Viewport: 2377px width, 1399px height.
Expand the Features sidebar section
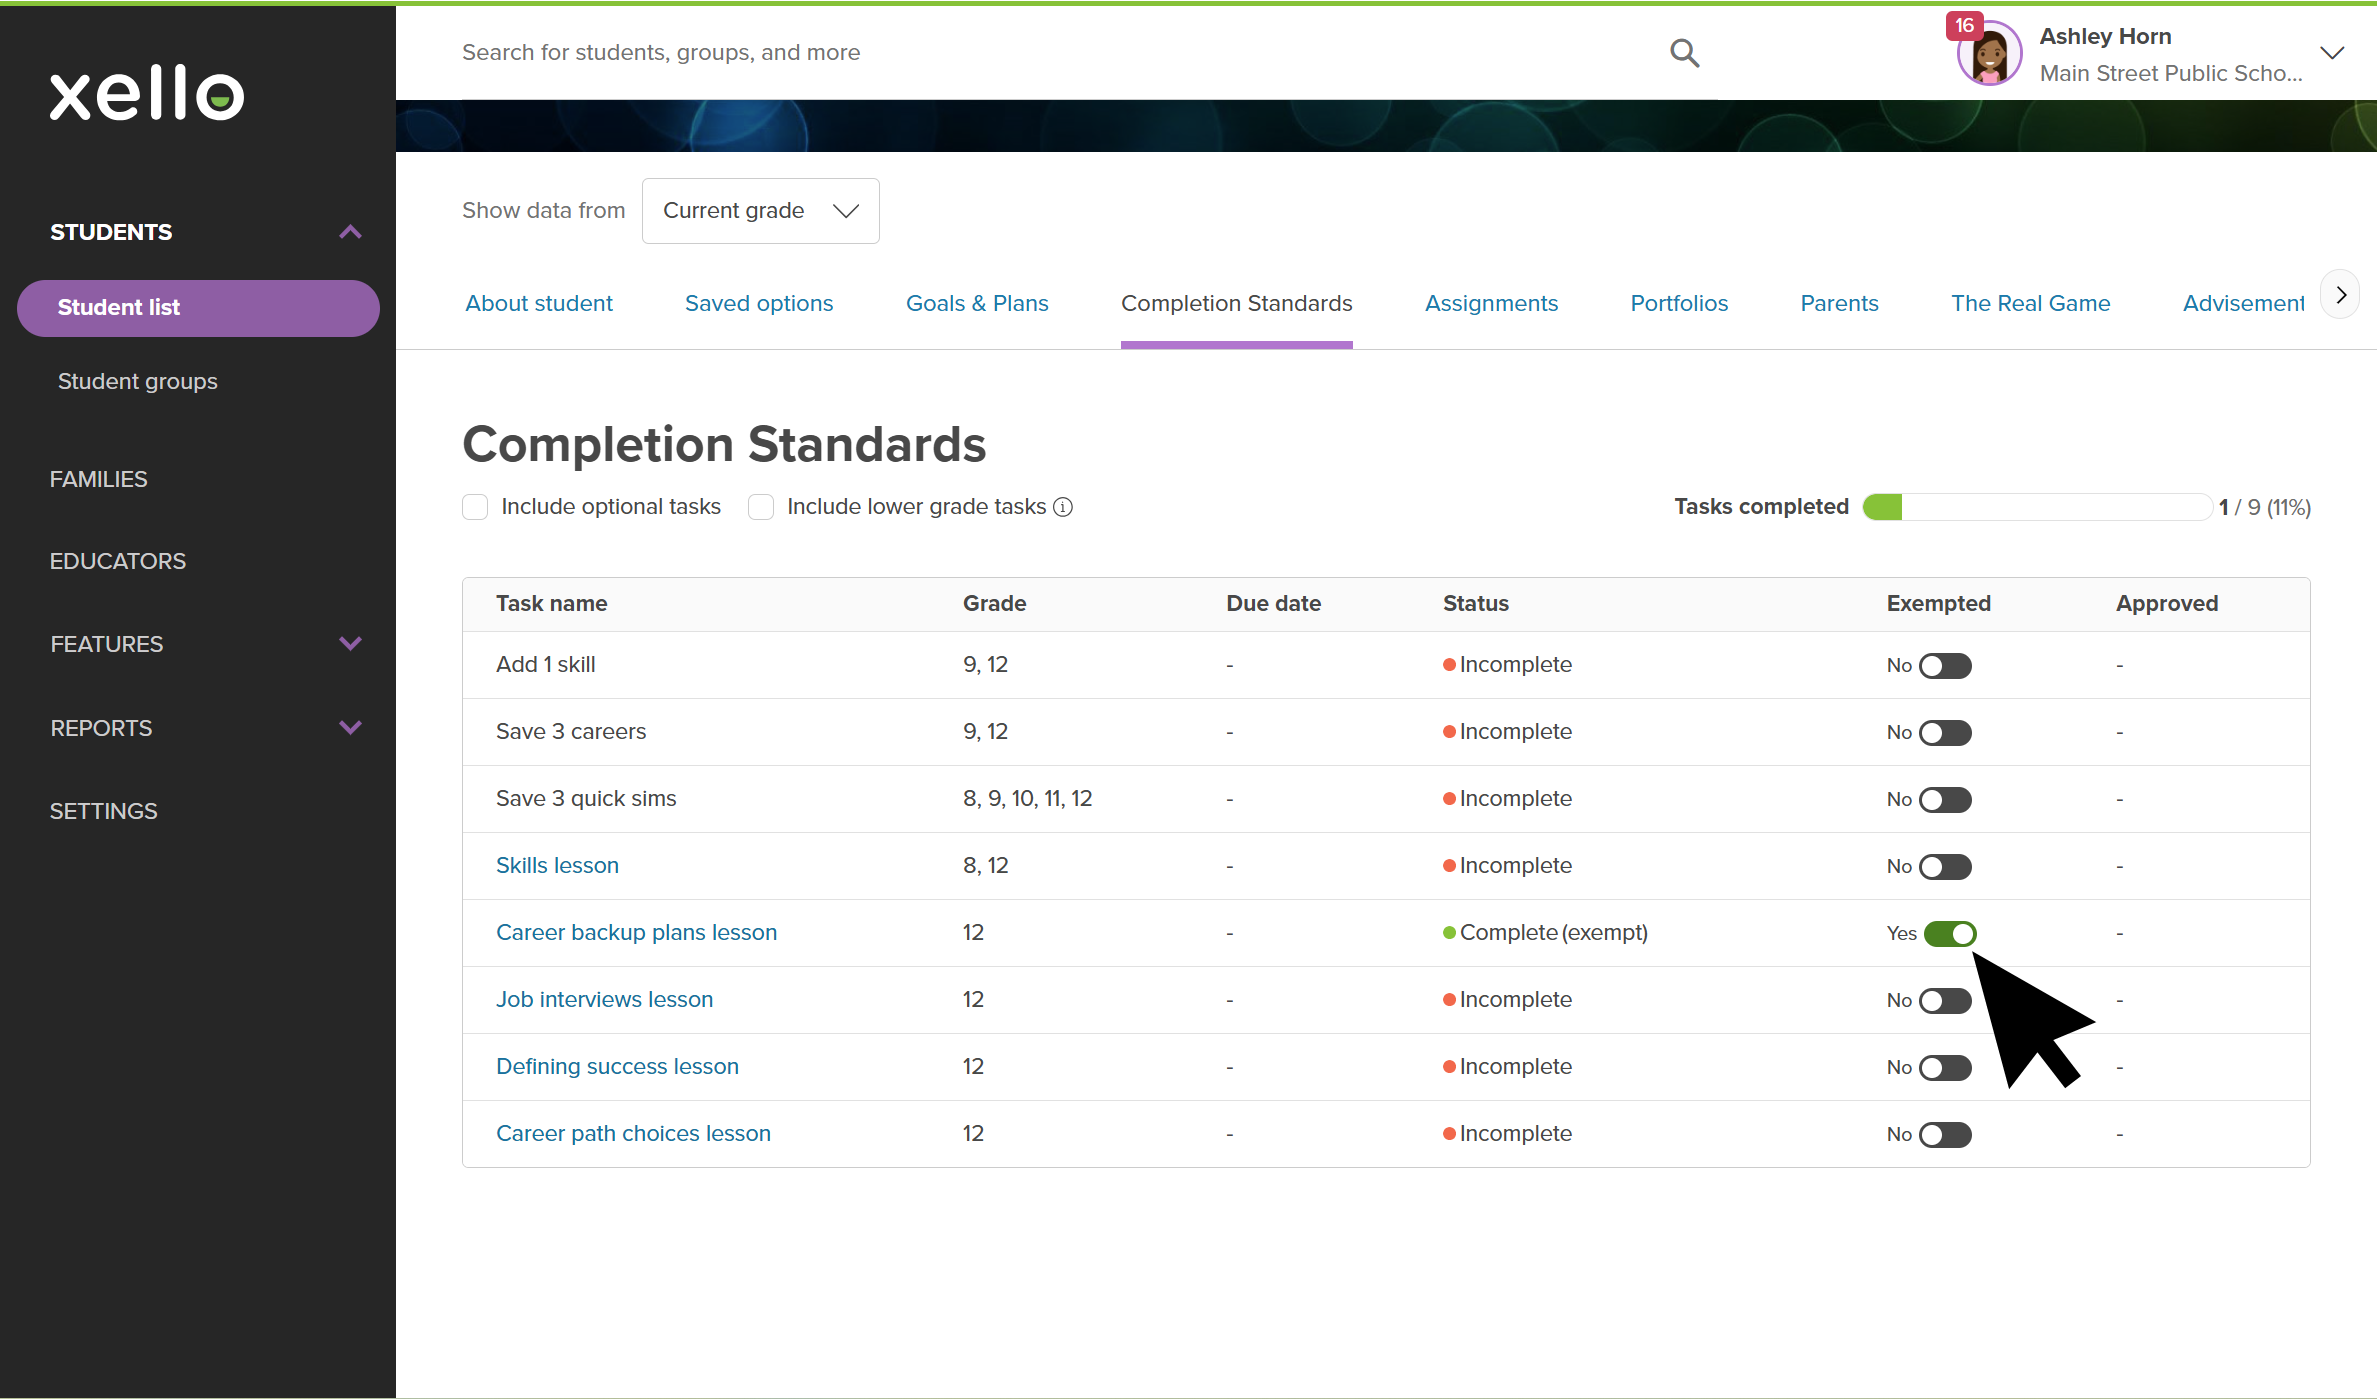350,644
